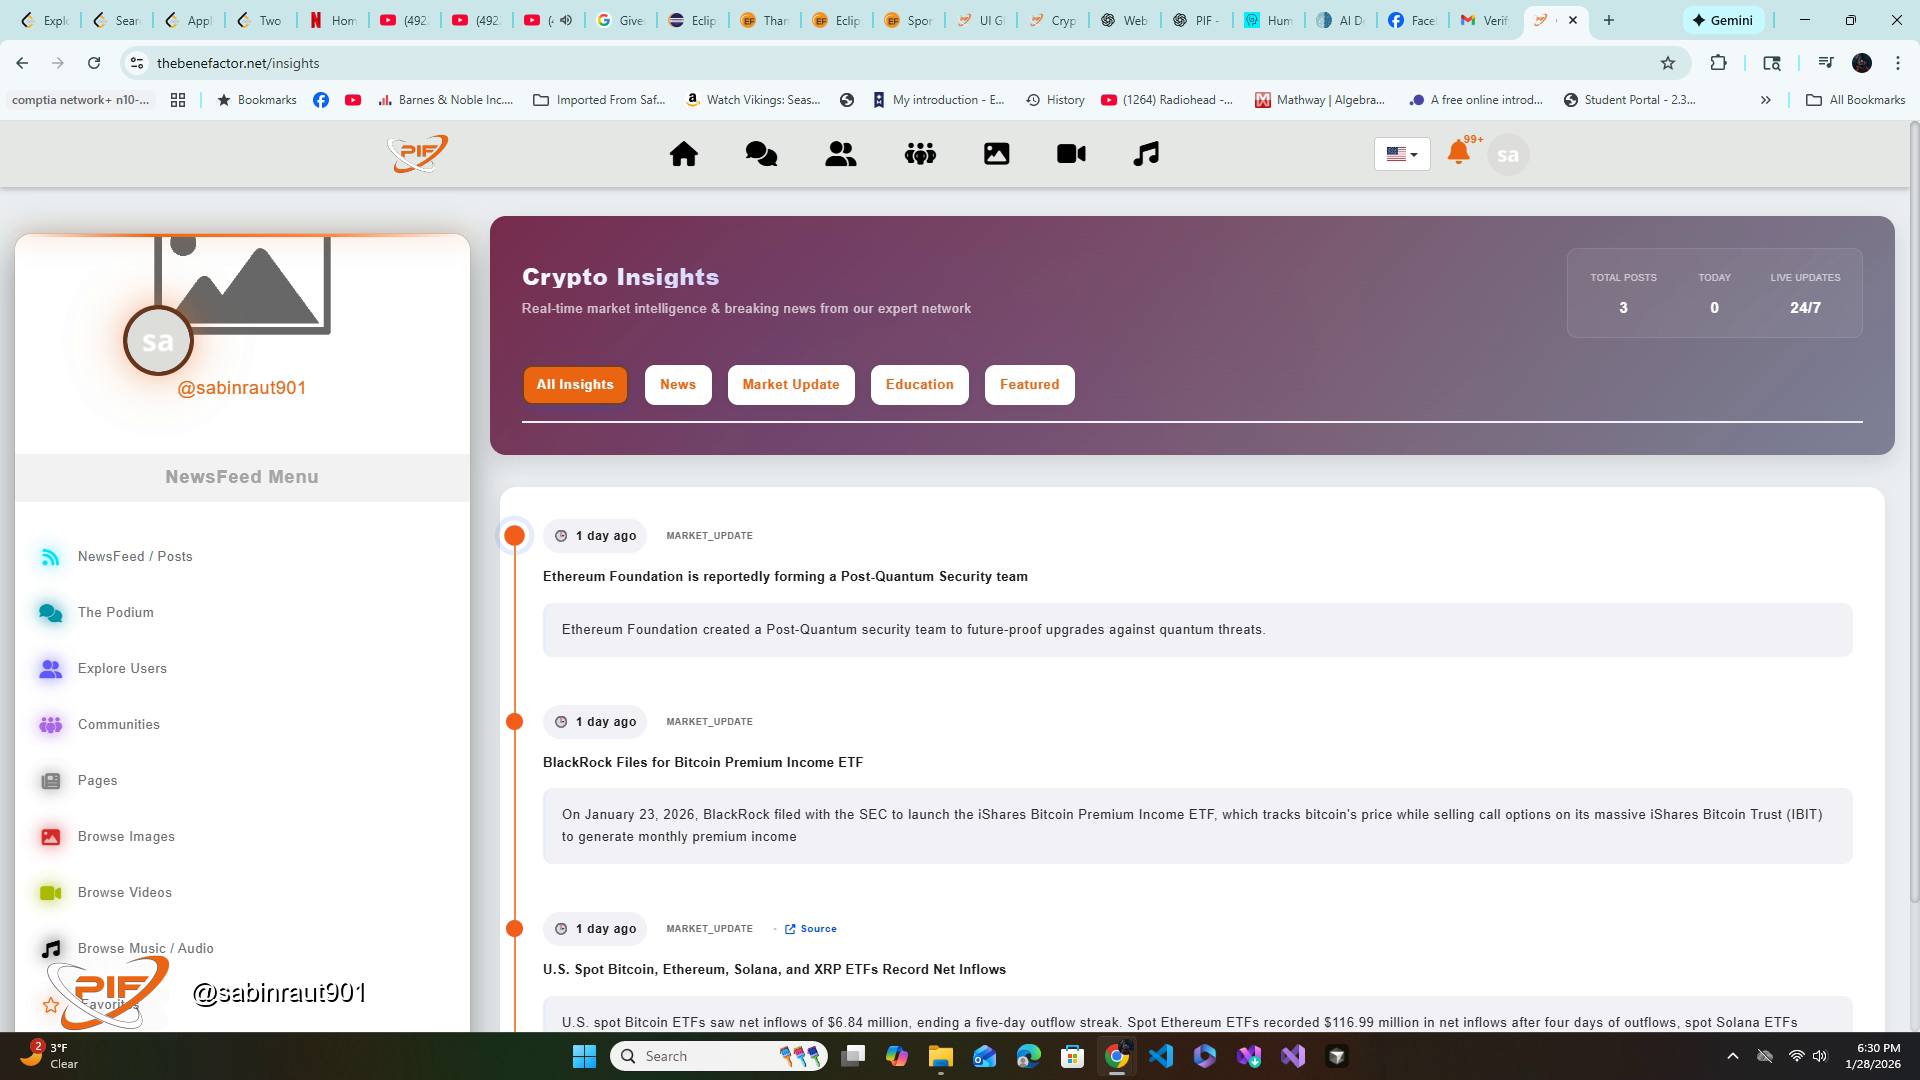Show hidden system tray icons
The image size is (1920, 1080).
1732,1056
